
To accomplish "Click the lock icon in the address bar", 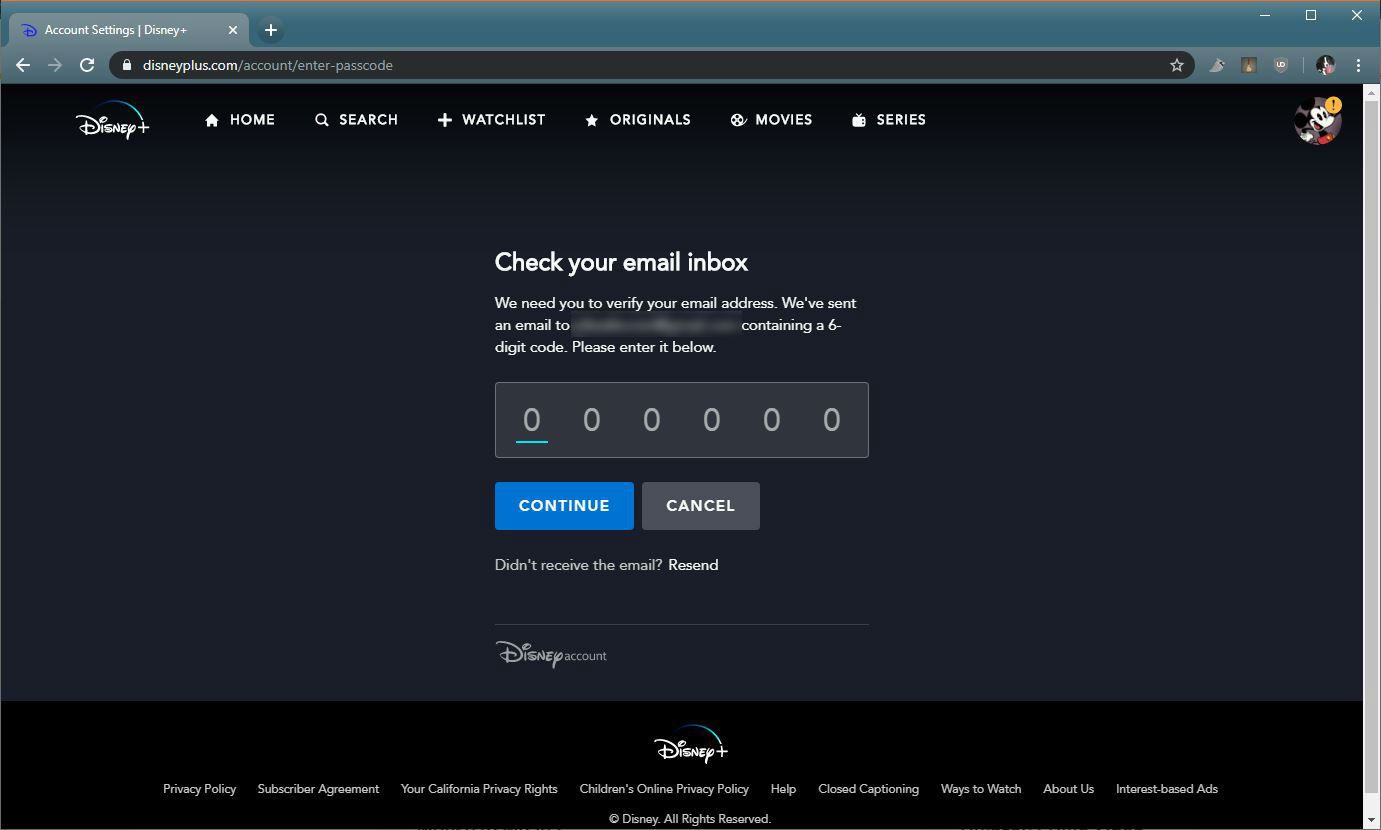I will point(127,65).
